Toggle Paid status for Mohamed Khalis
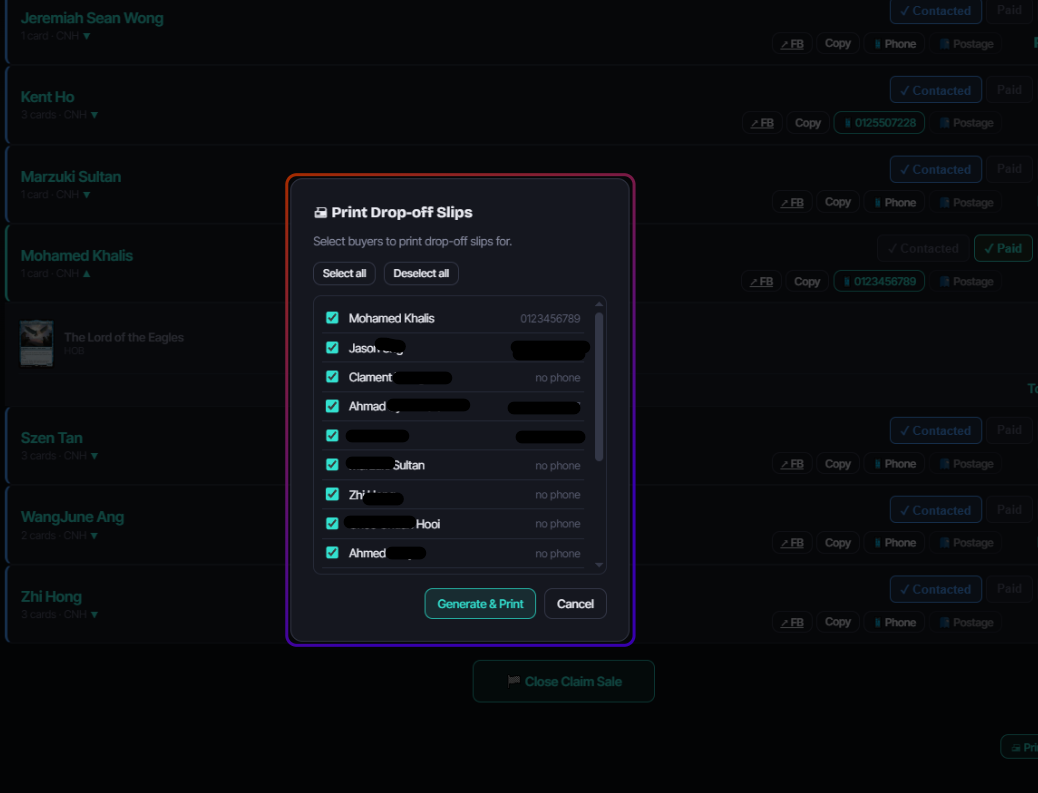 click(1003, 248)
